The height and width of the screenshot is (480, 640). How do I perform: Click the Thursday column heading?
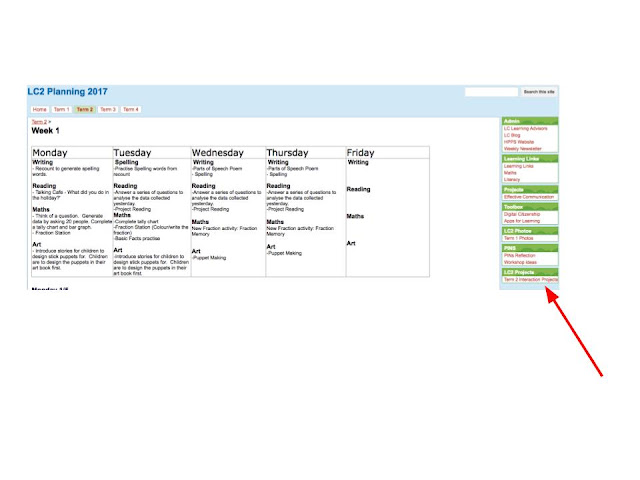coord(287,153)
